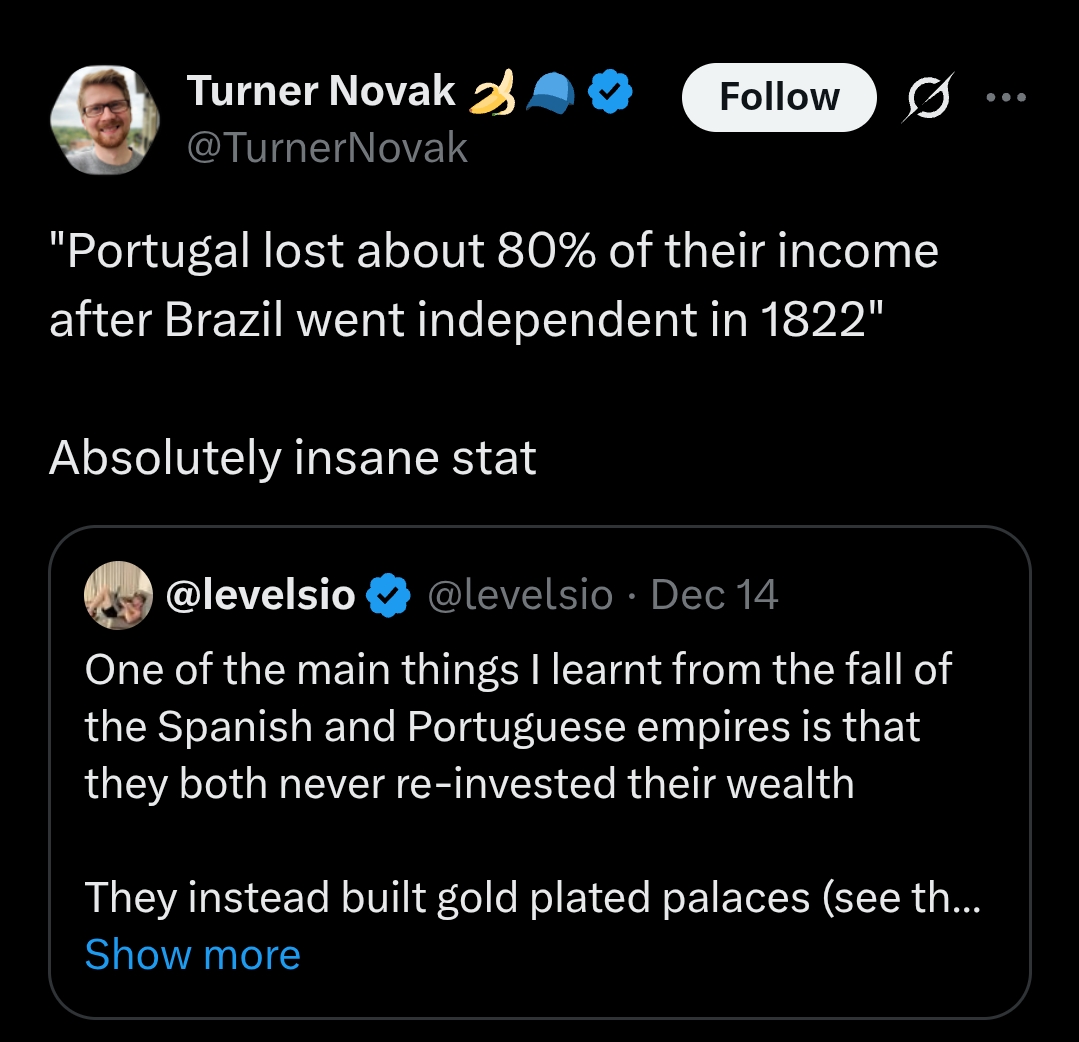Viewport: 1079px width, 1042px height.
Task: Click the bold @levelsio display name
Action: (x=261, y=595)
